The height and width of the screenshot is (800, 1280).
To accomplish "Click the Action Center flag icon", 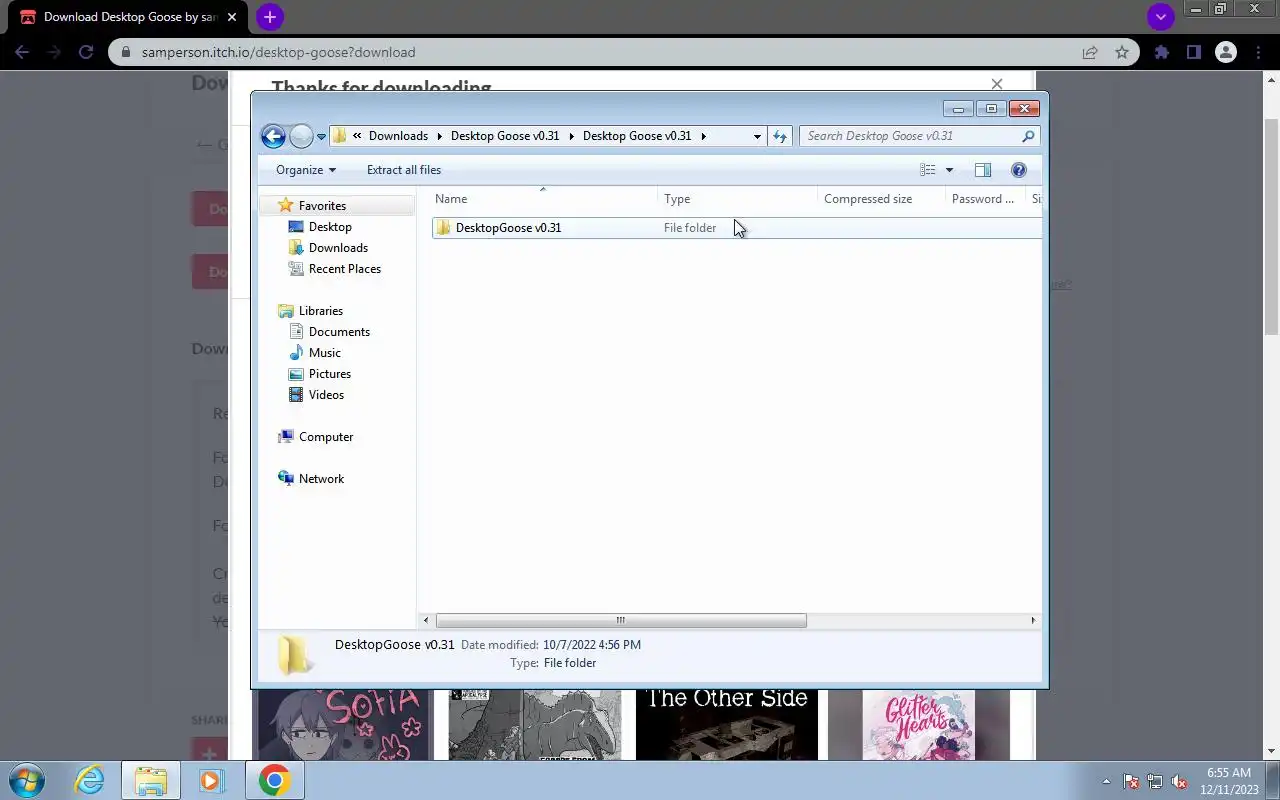I will pyautogui.click(x=1131, y=782).
